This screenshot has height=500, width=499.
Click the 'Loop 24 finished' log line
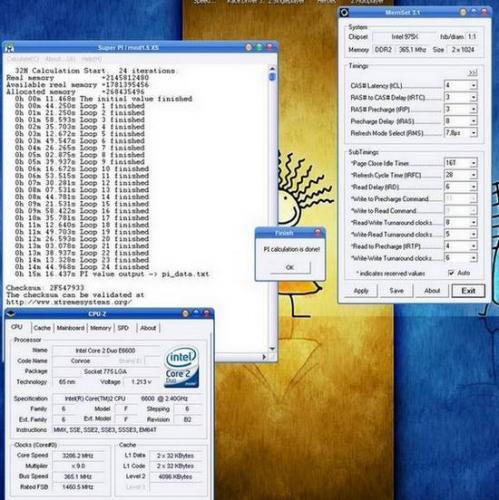(x=82, y=267)
